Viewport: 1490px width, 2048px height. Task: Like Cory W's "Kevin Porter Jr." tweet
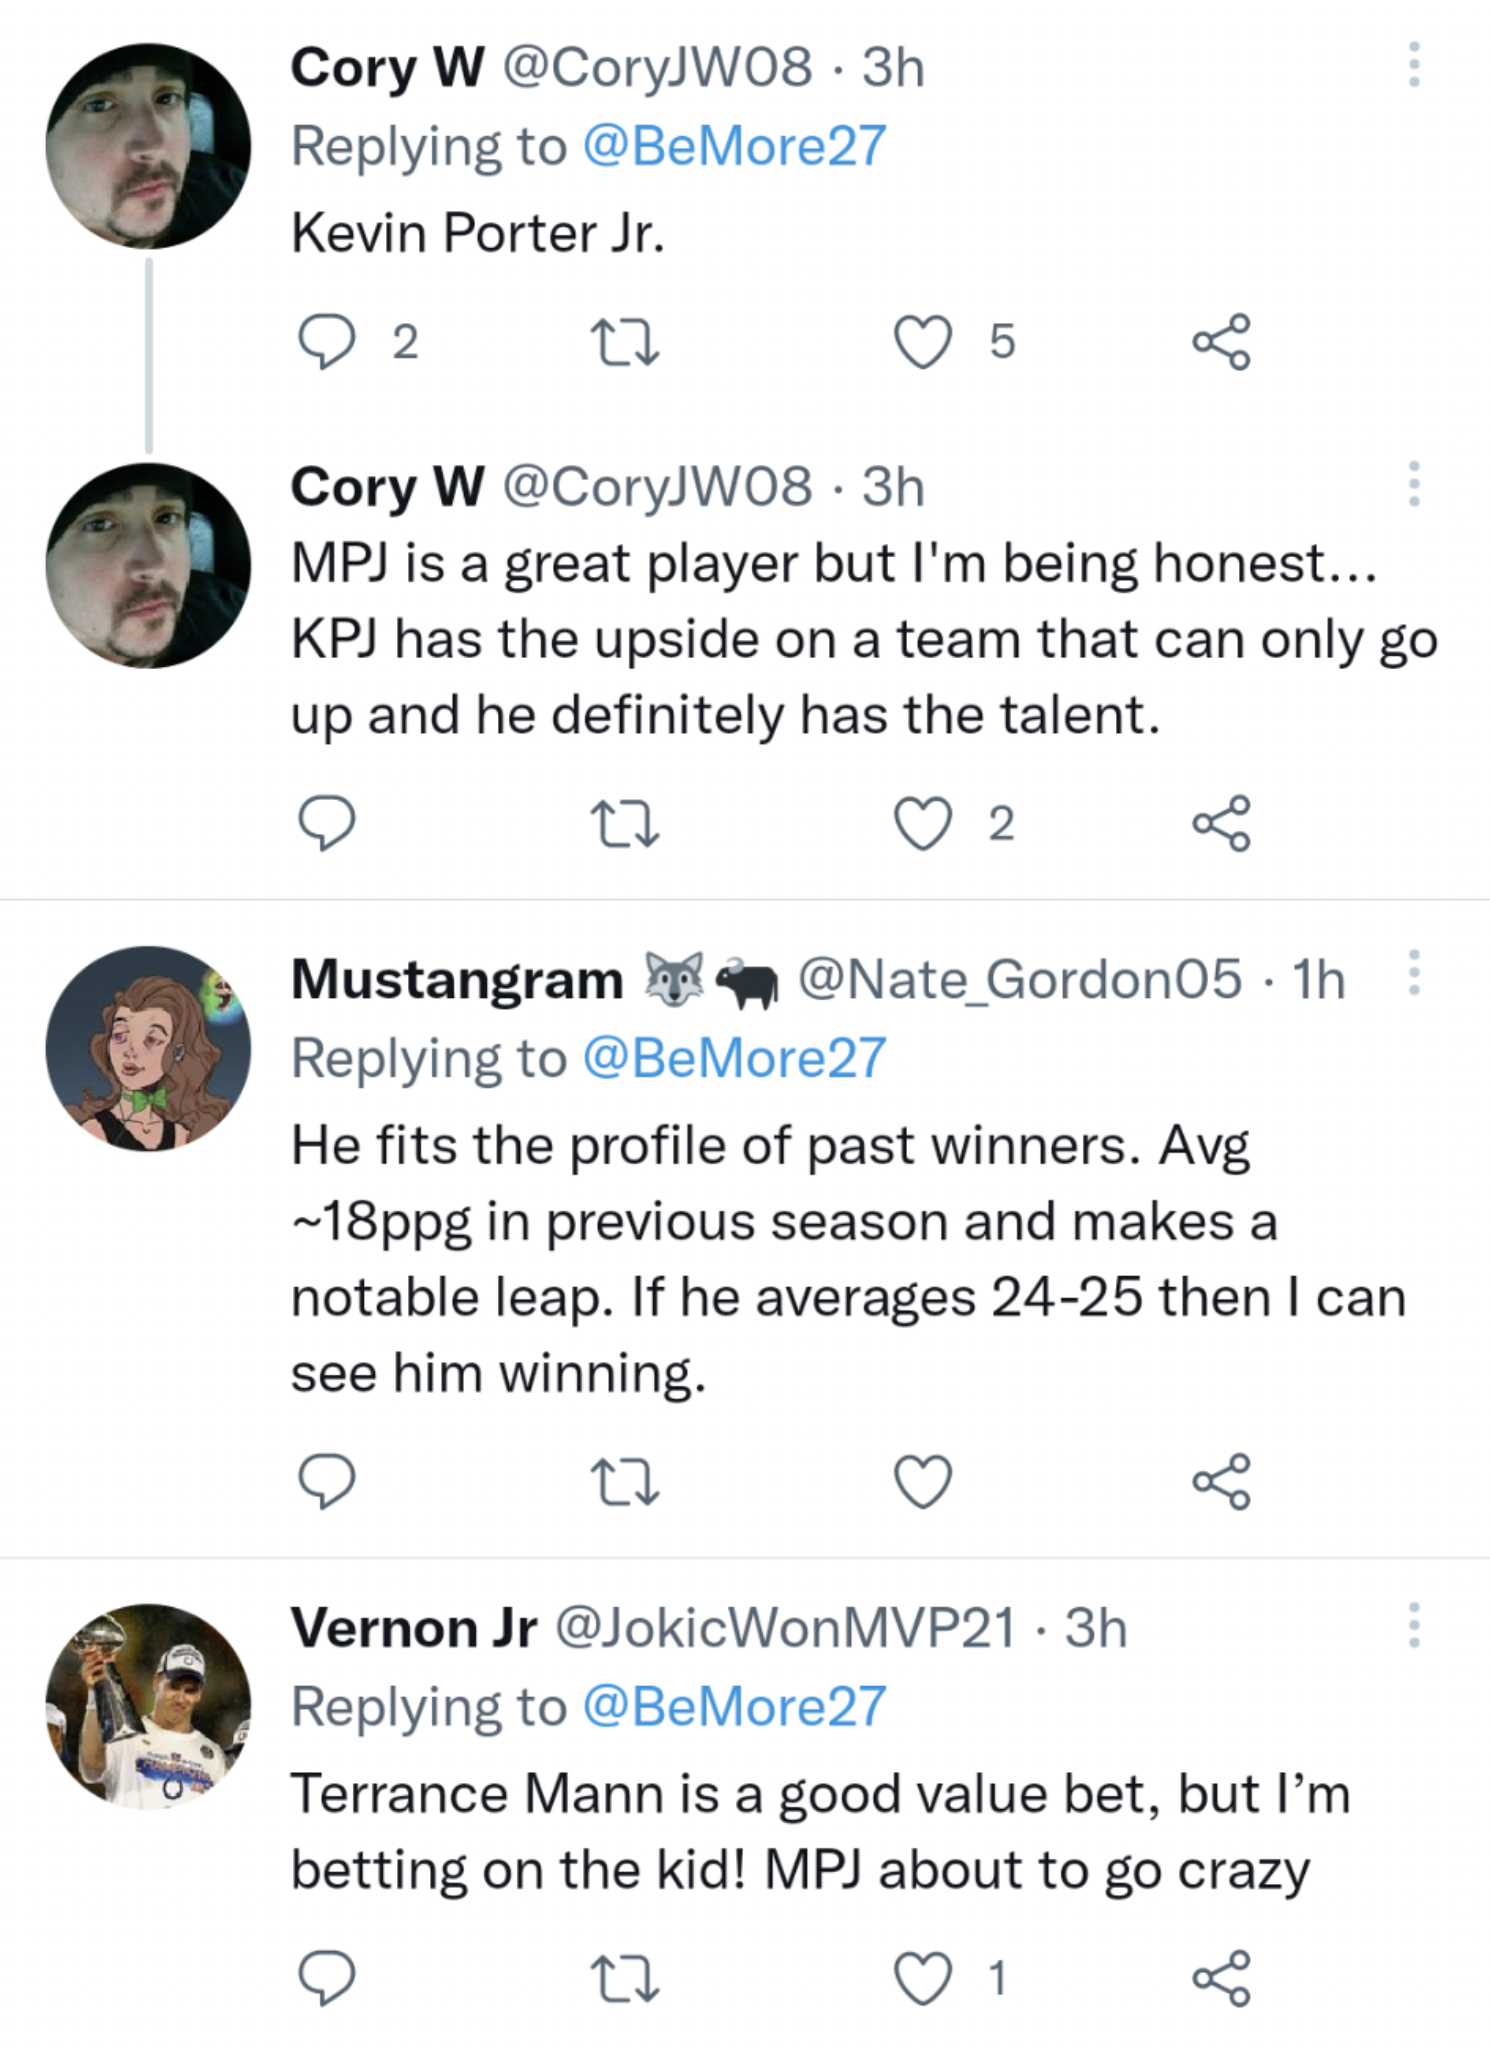coord(922,342)
